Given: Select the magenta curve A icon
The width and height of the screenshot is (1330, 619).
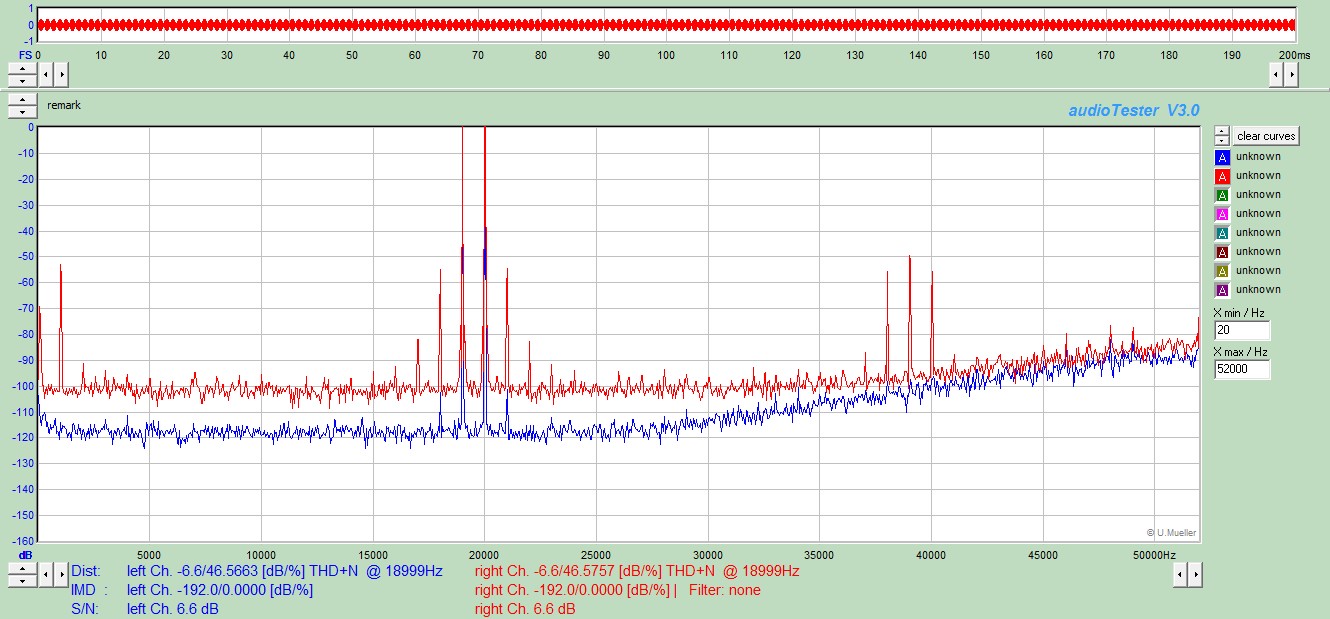Looking at the screenshot, I should tap(1222, 214).
